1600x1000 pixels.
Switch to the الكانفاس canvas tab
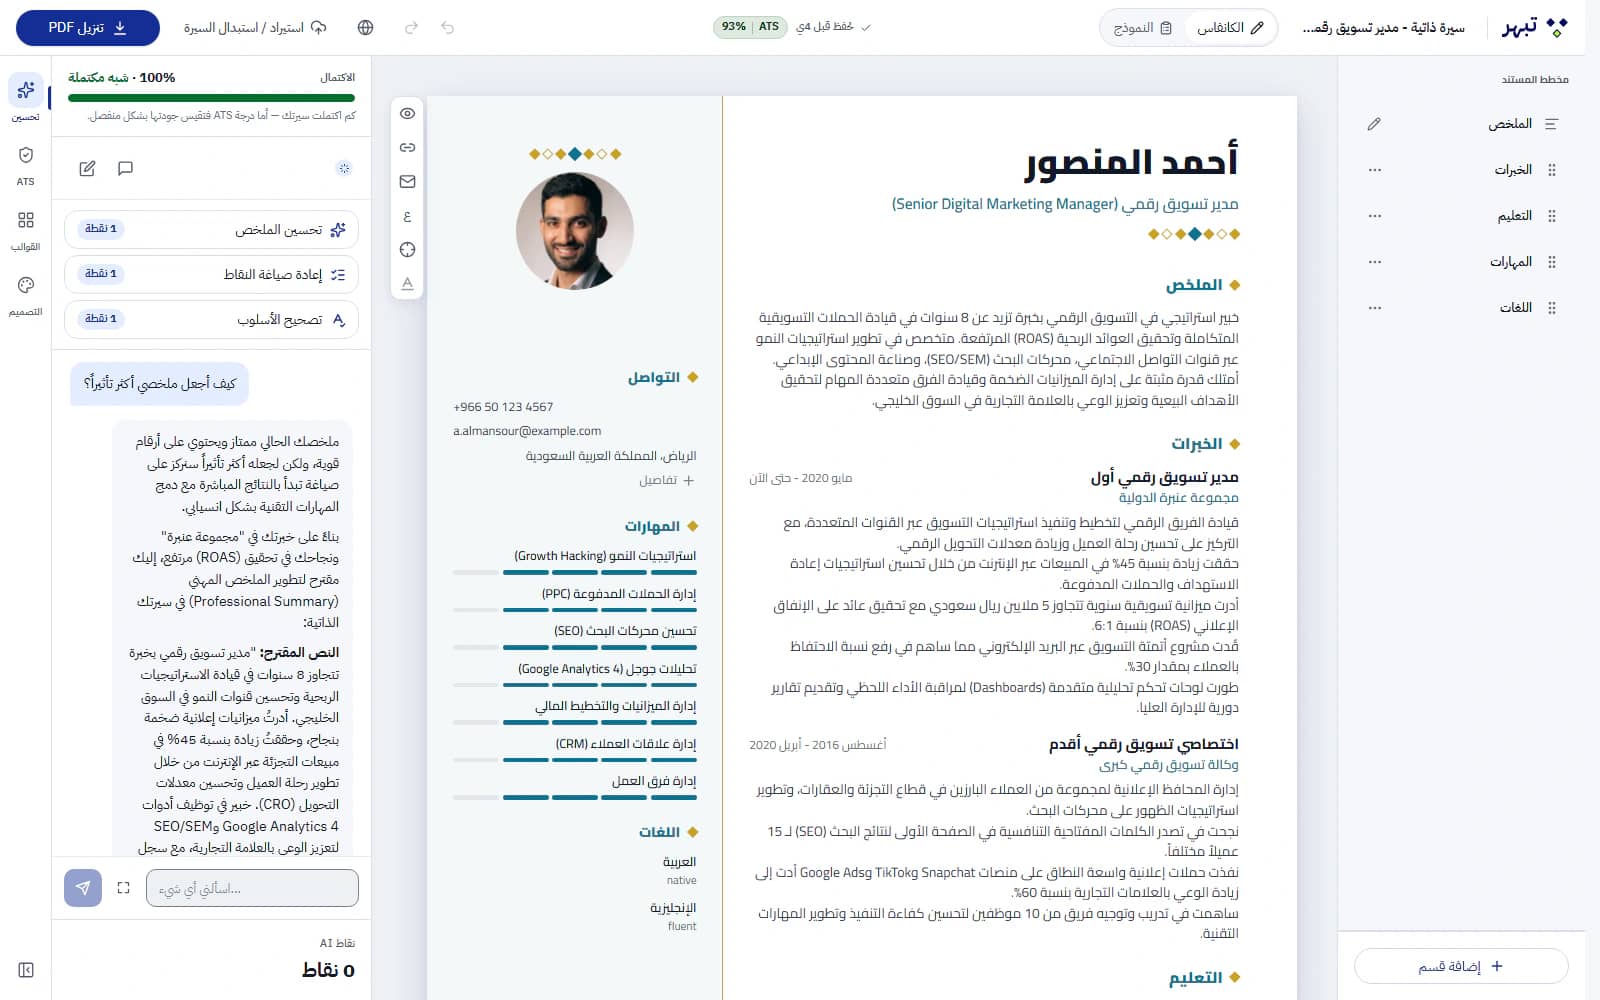1230,28
